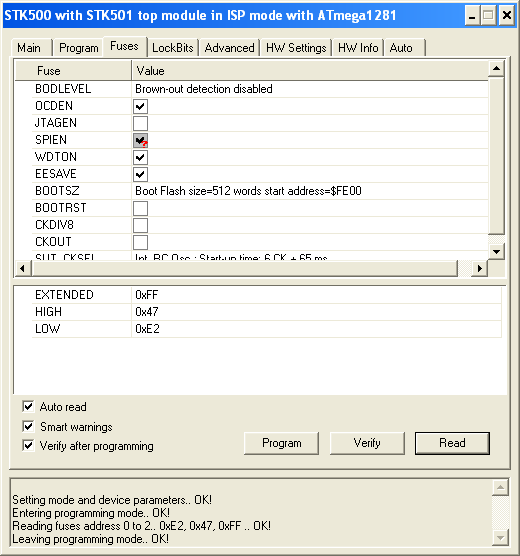Viewport: 520px width, 556px height.
Task: Edit the HIGH fuse value 0x47
Action: (x=316, y=312)
